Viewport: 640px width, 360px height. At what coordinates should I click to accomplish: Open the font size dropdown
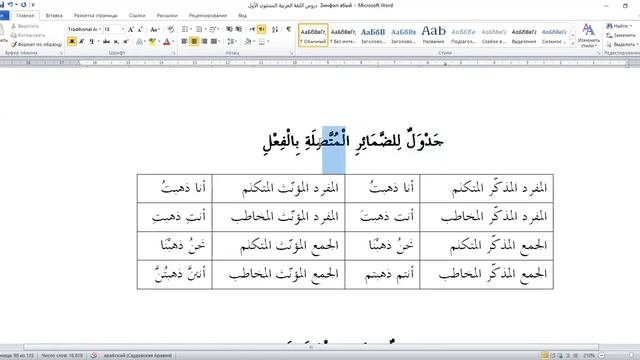pos(123,29)
